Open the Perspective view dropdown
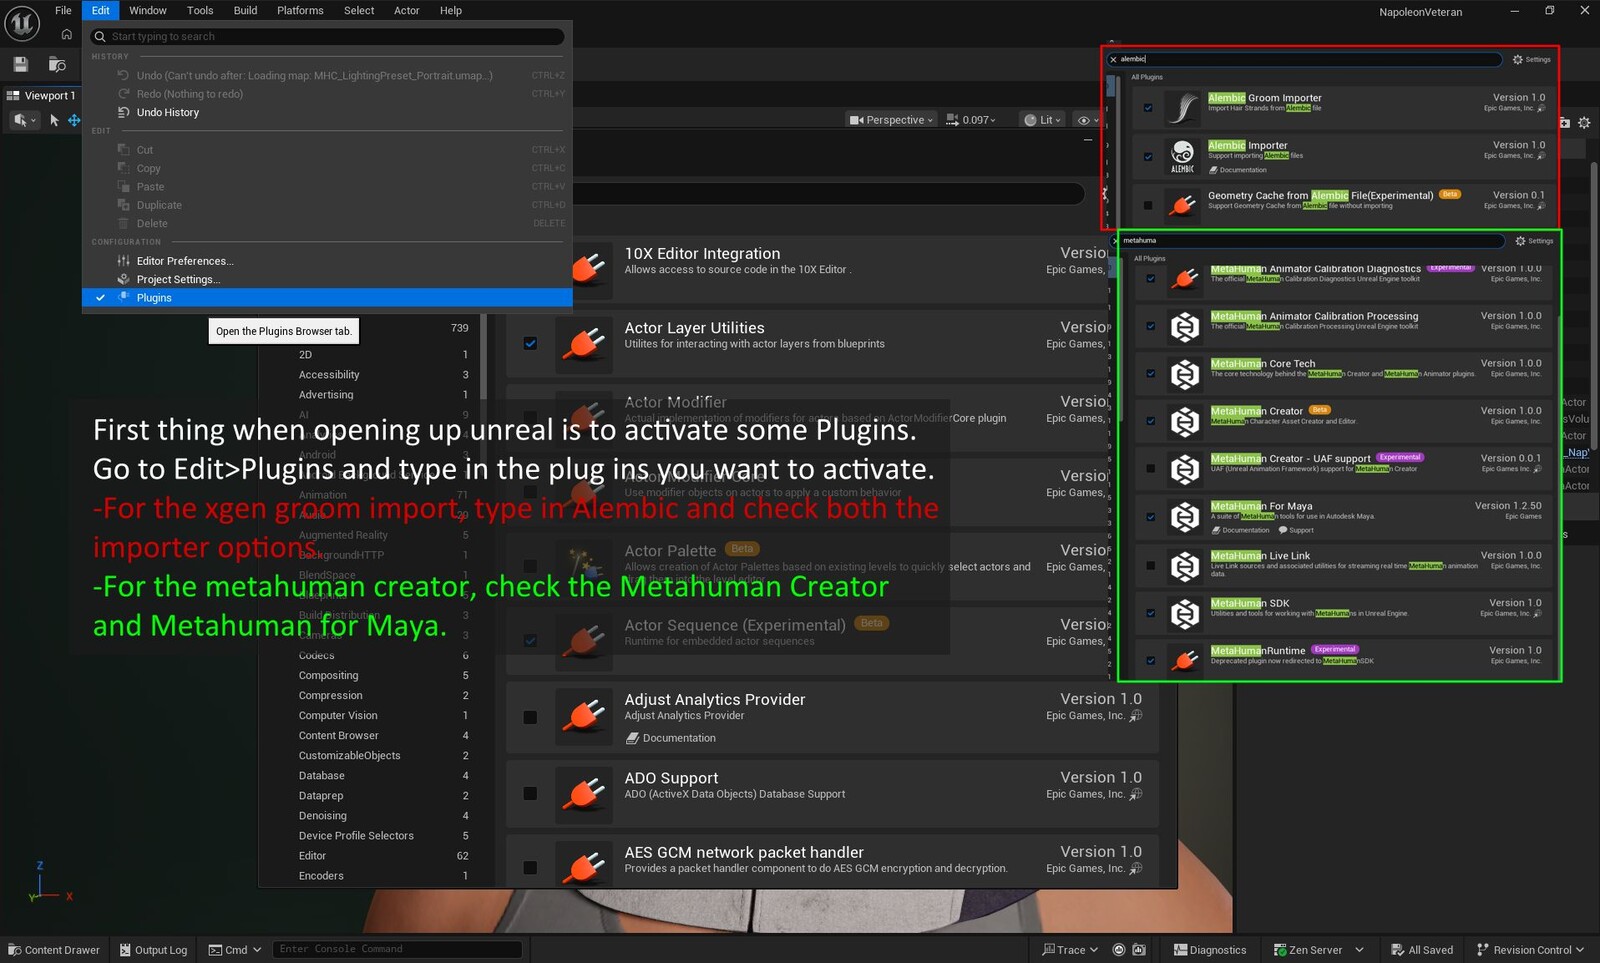 pyautogui.click(x=892, y=120)
